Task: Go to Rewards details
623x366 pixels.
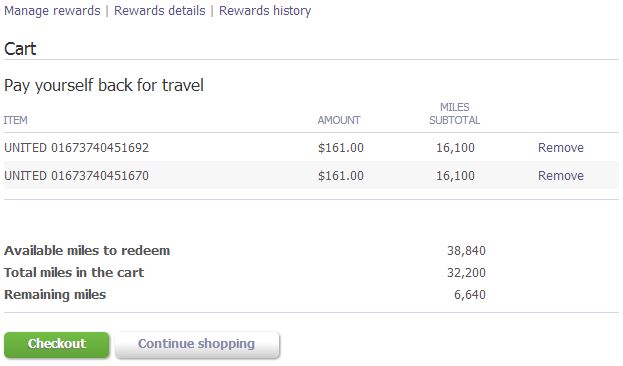Action: 159,11
